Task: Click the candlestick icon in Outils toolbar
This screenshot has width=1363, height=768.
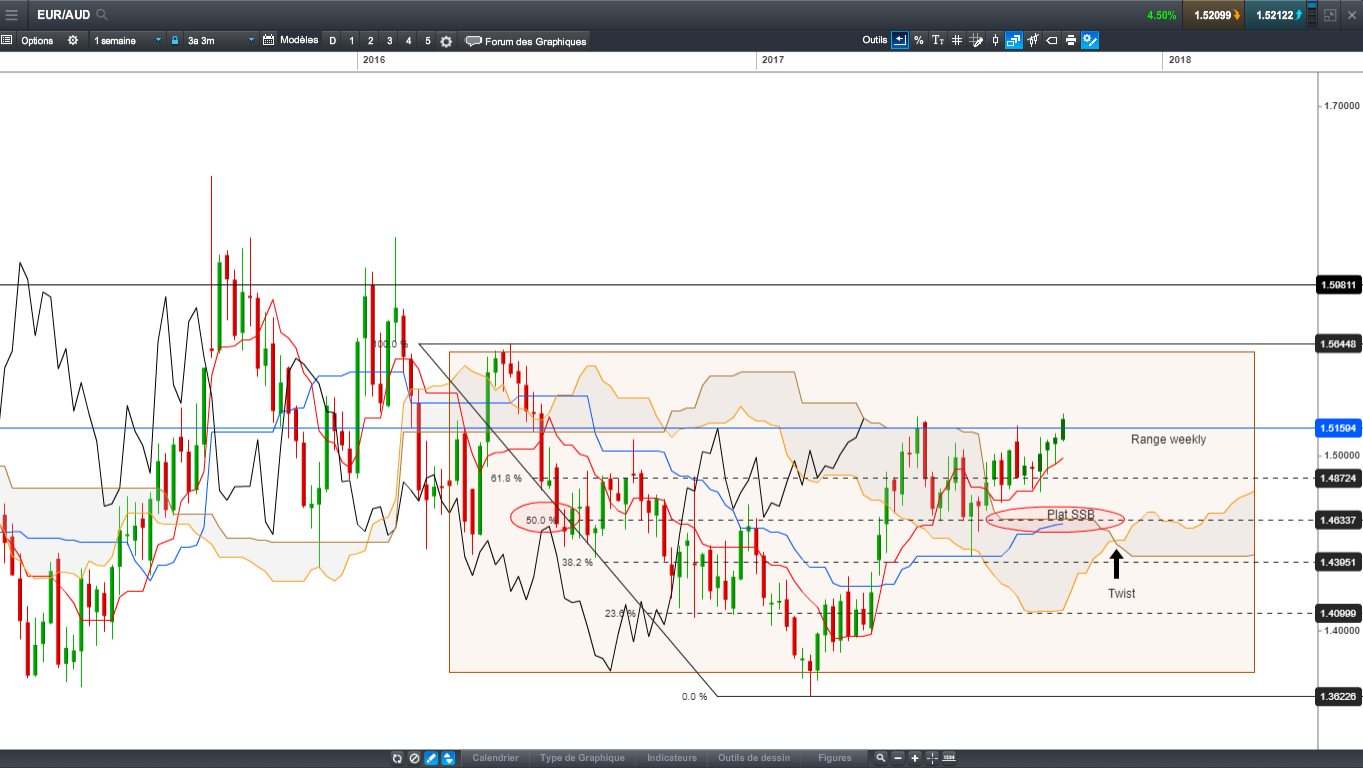Action: point(994,40)
